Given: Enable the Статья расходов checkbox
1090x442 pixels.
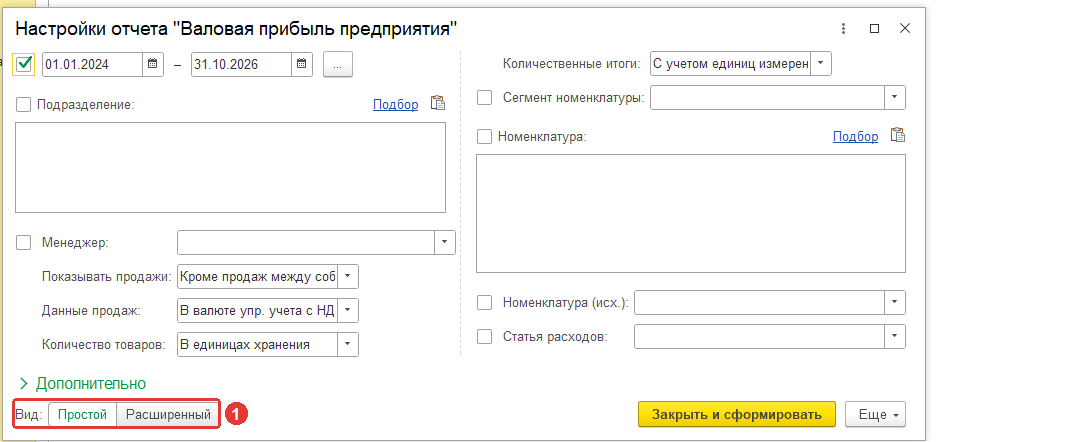Looking at the screenshot, I should click(x=485, y=336).
